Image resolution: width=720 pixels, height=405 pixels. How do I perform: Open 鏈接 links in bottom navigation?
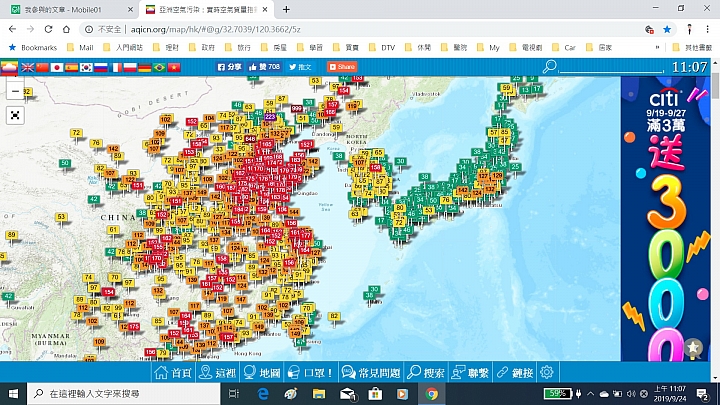pos(514,372)
